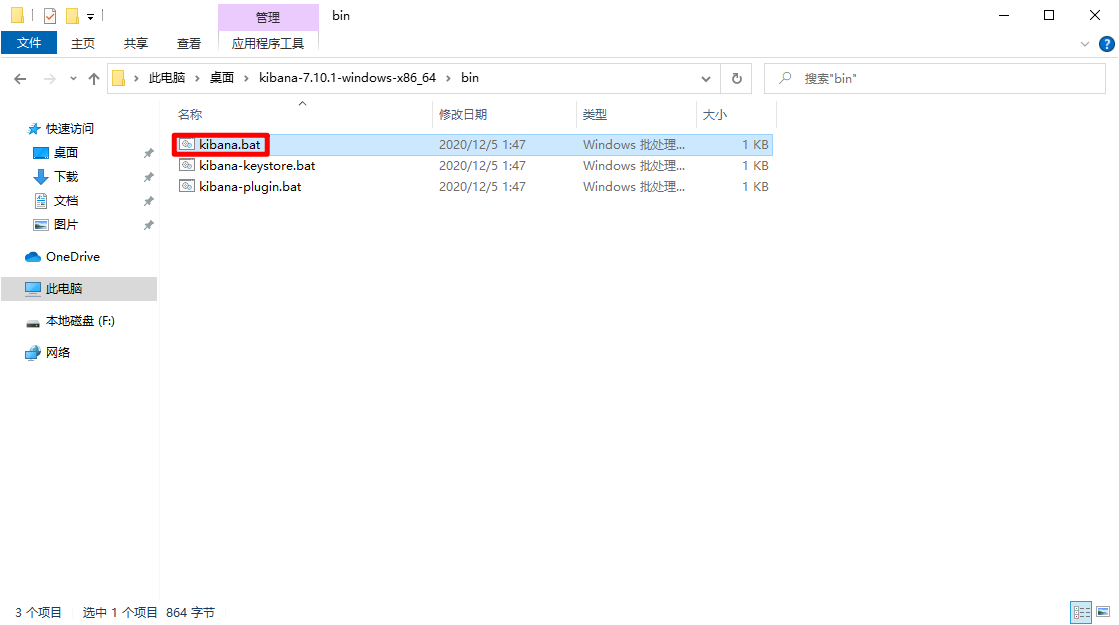Select the 管理 contextual tab header
Image resolution: width=1119 pixels, height=625 pixels.
268,17
